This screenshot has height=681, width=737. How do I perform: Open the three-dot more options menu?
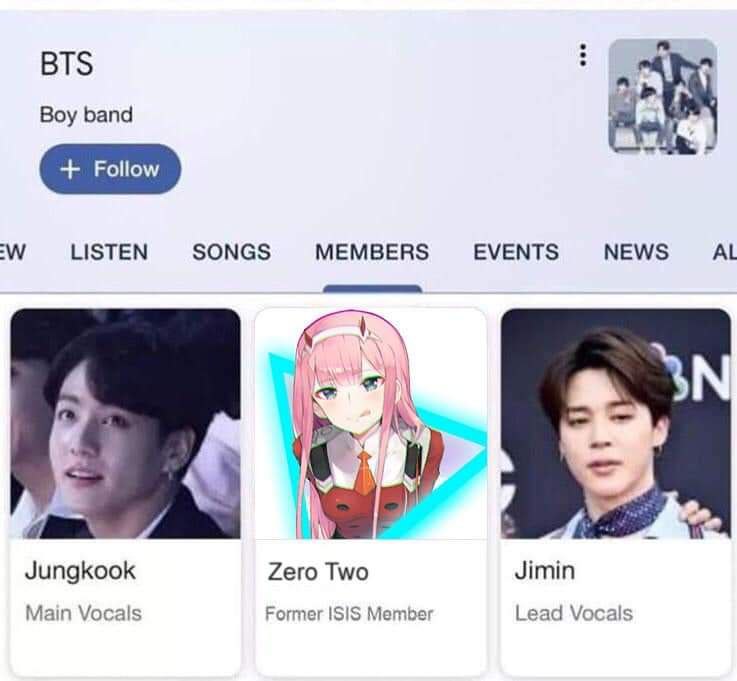click(583, 55)
